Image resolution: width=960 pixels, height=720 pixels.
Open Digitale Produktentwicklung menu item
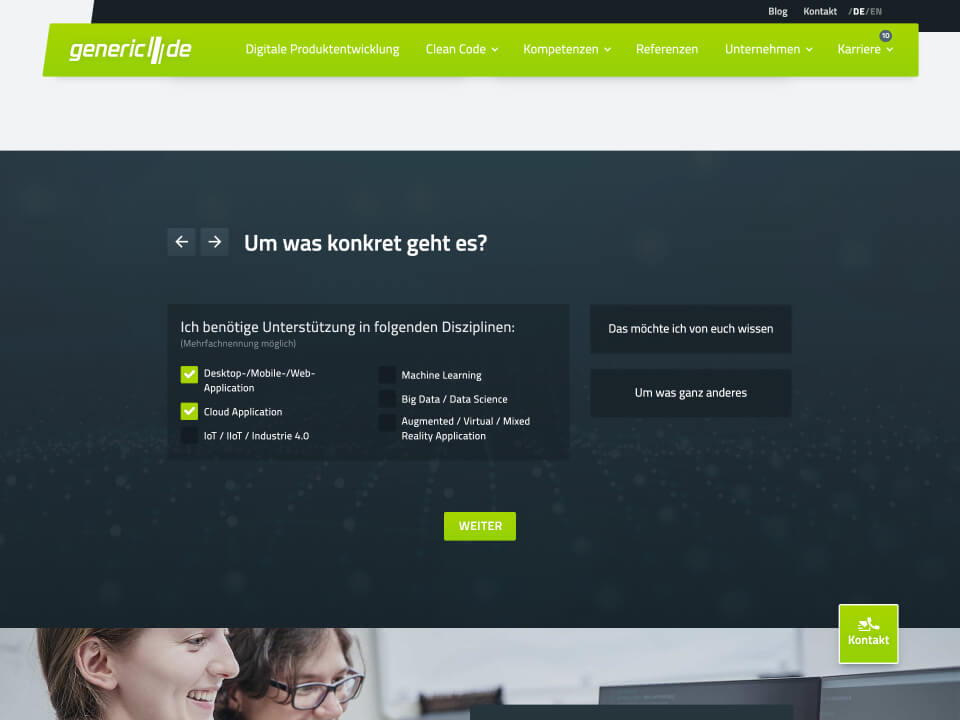tap(322, 49)
